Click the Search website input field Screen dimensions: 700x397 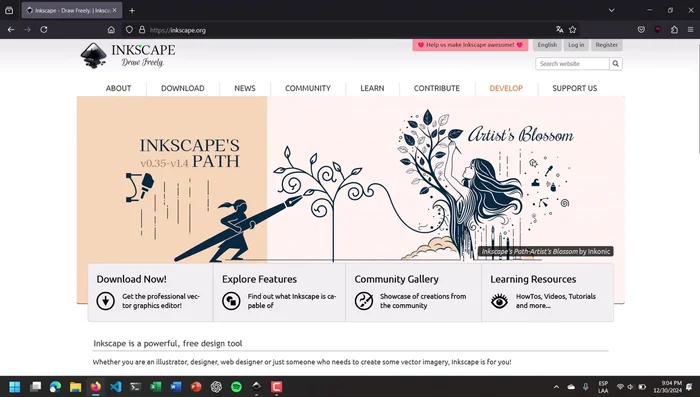[x=572, y=63]
